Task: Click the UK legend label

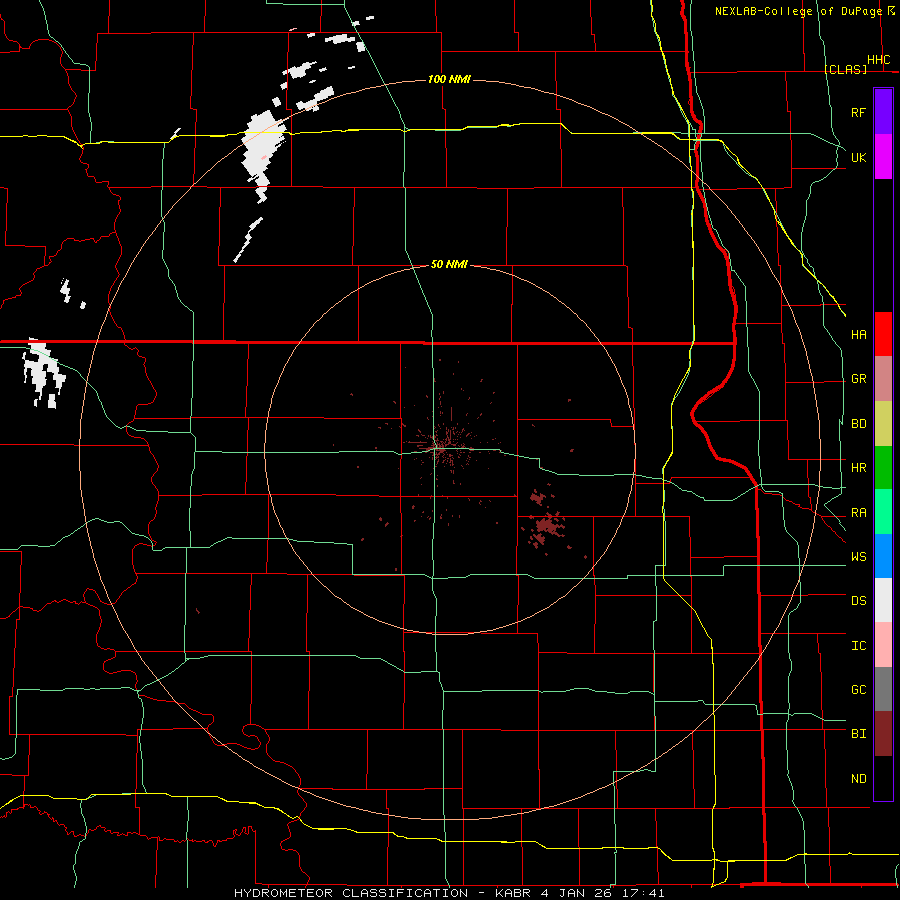Action: tap(858, 157)
